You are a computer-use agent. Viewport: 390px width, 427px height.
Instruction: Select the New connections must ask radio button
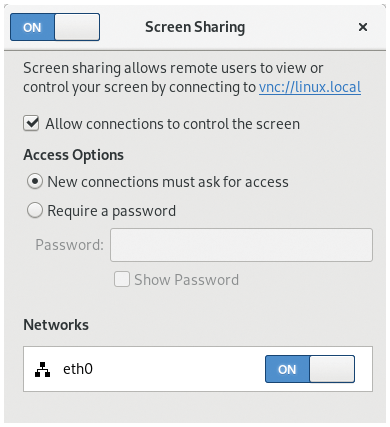tap(35, 182)
